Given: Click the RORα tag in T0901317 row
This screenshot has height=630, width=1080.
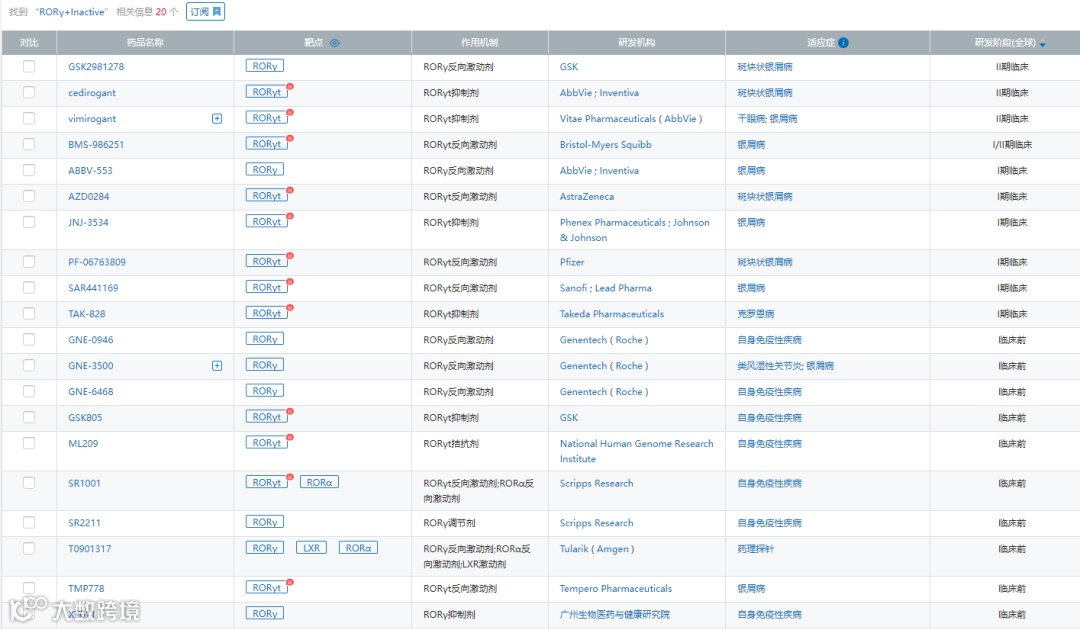Looking at the screenshot, I should point(358,548).
